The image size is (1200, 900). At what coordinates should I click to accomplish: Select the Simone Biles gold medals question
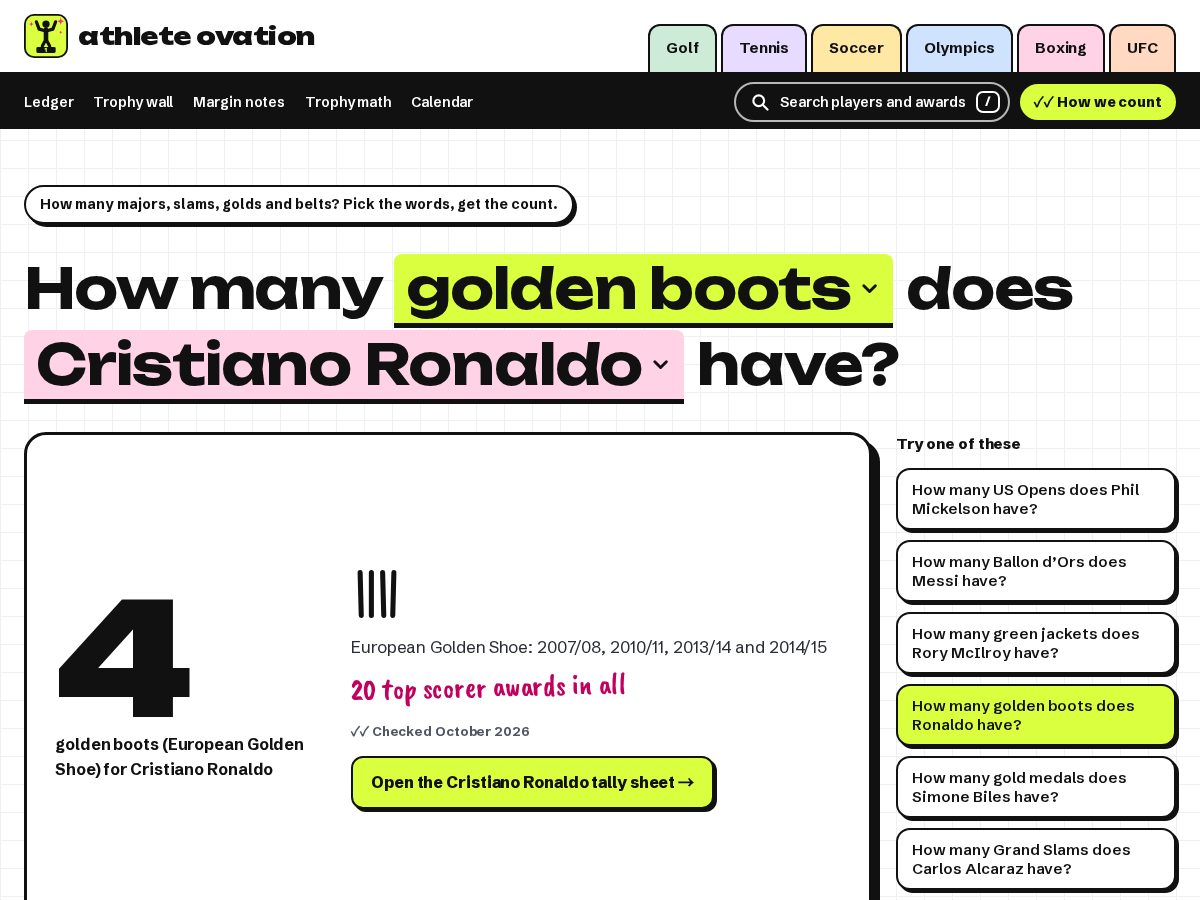pos(1036,787)
